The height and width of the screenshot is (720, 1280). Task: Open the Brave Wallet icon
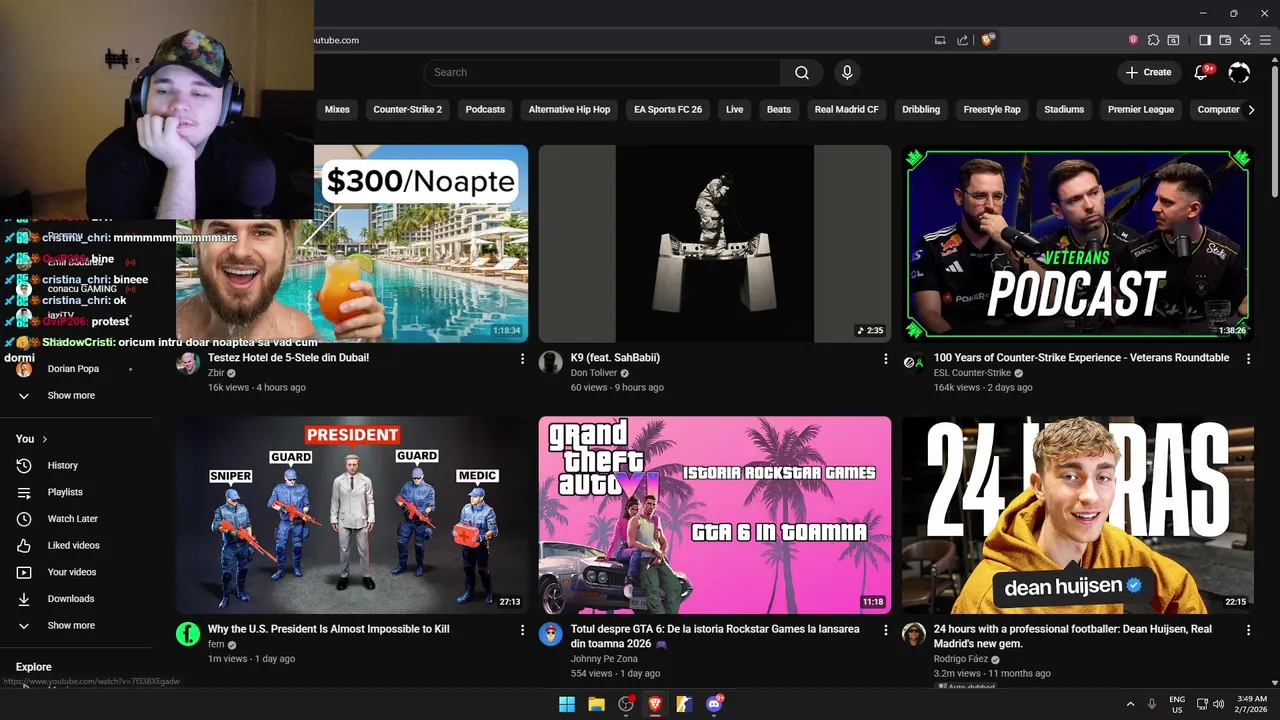(1225, 40)
